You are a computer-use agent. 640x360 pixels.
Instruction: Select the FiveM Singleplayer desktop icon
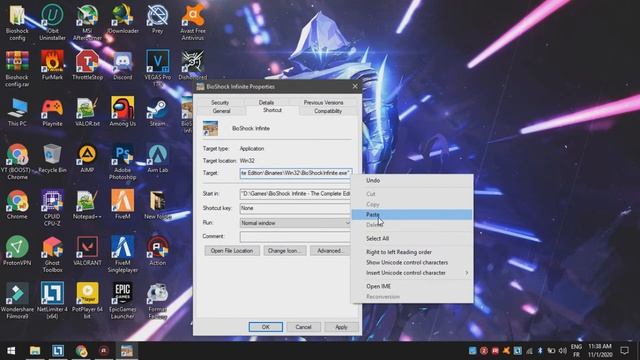click(122, 254)
